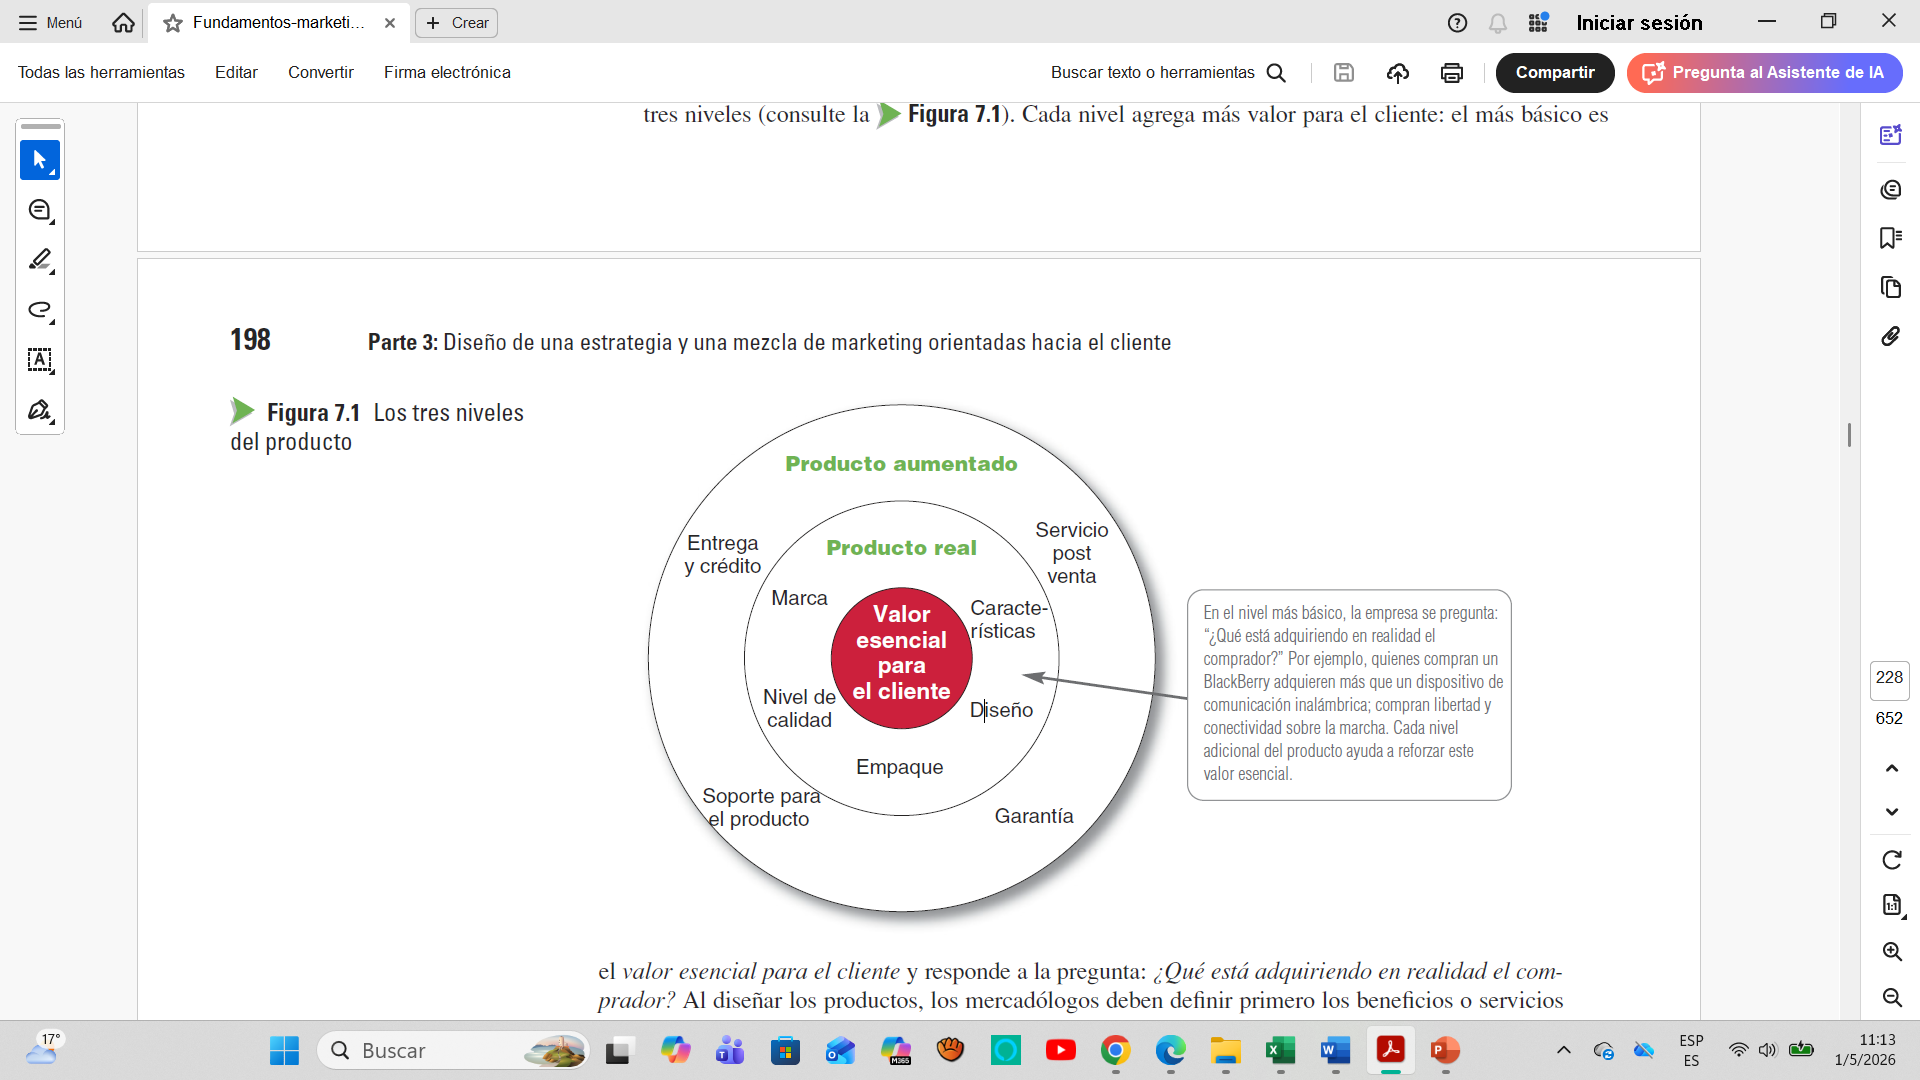The width and height of the screenshot is (1920, 1080).
Task: Select the highlighter pen tool
Action: [x=40, y=260]
